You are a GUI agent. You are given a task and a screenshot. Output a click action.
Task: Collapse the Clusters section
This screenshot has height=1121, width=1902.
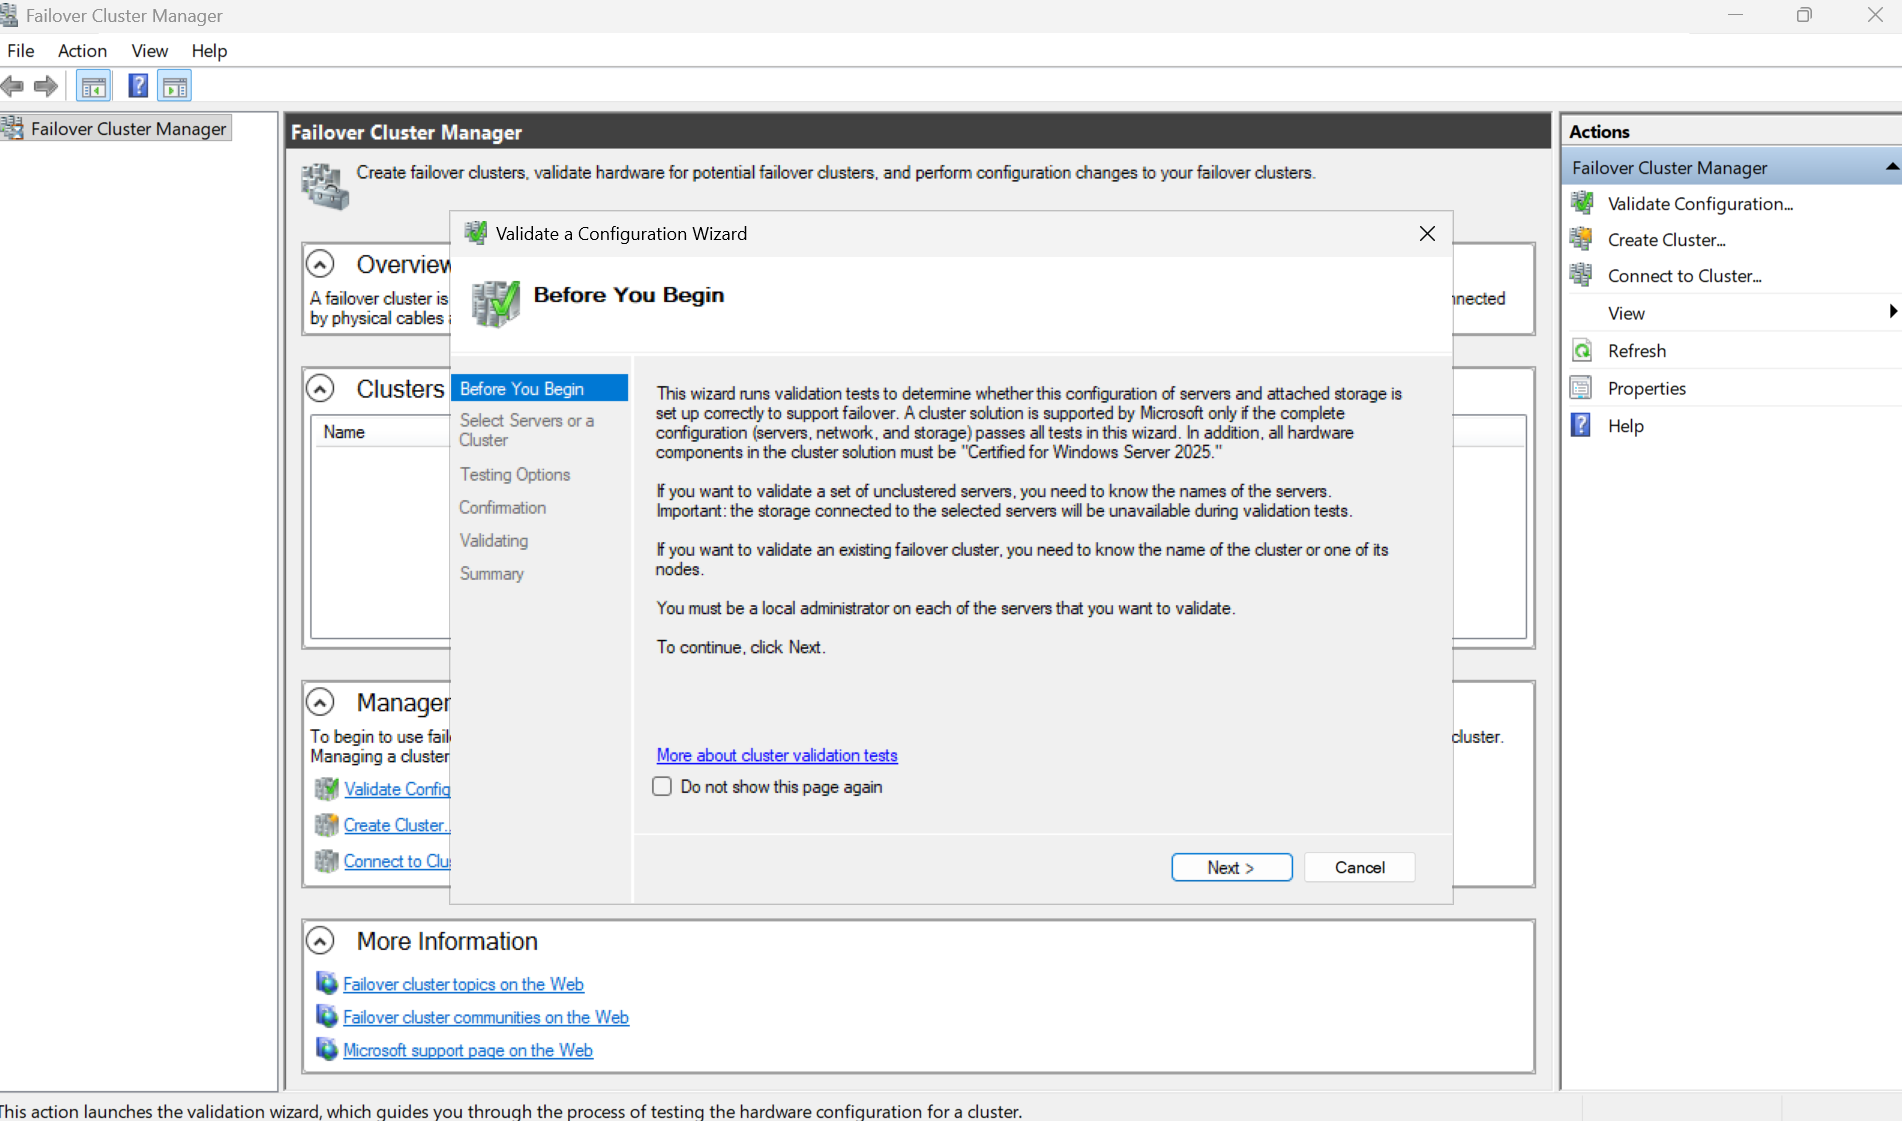click(320, 389)
